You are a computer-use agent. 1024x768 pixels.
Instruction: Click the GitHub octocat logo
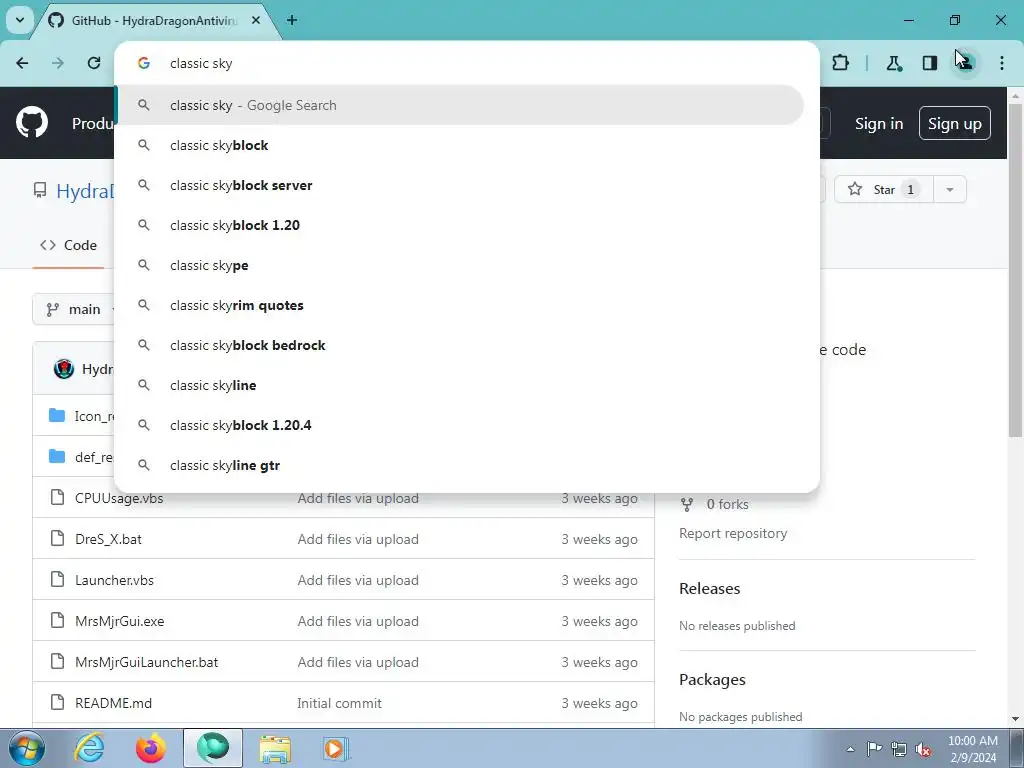[x=32, y=123]
